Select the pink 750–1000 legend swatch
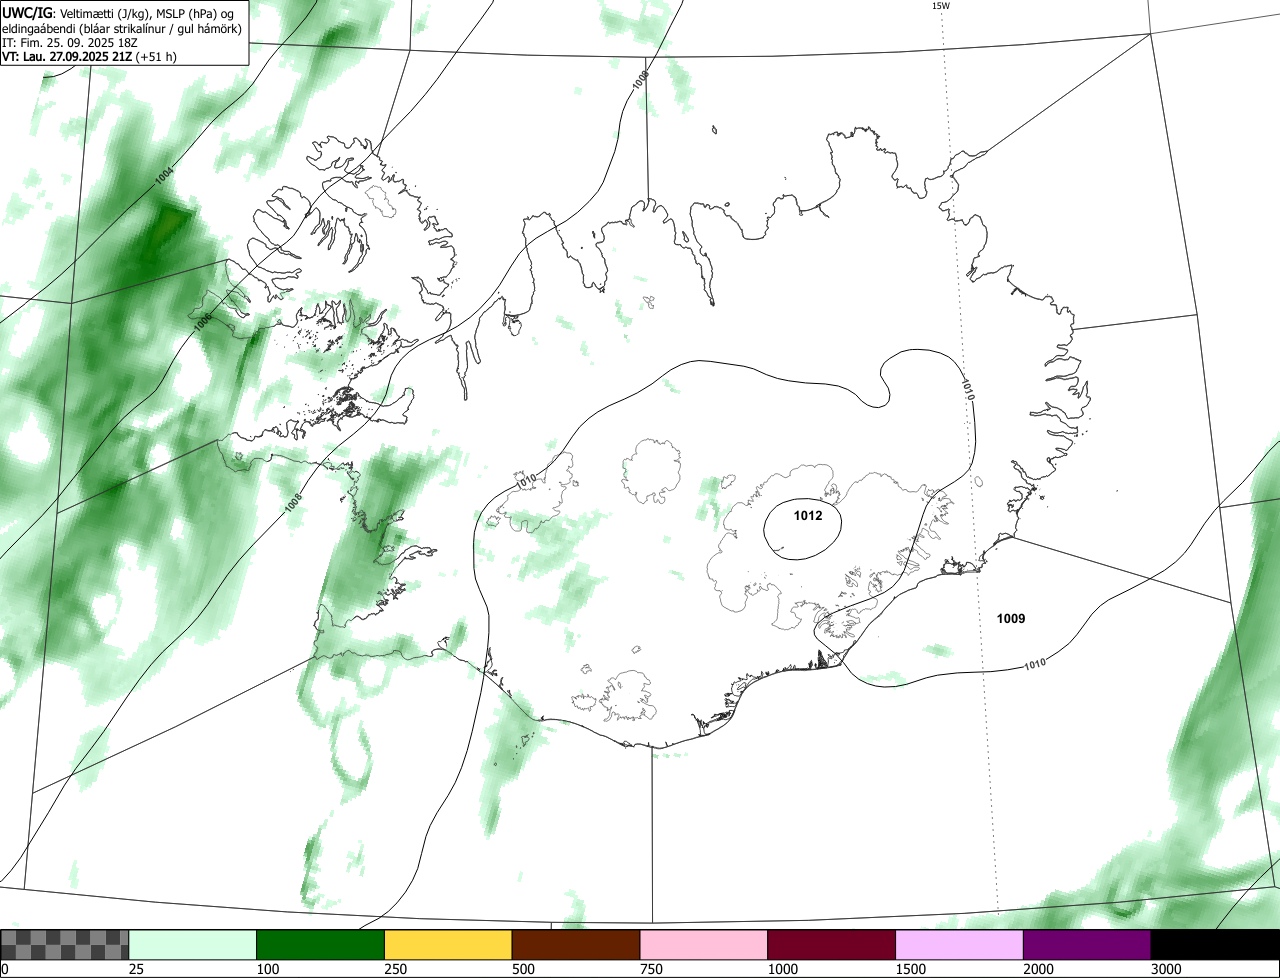 coord(704,945)
